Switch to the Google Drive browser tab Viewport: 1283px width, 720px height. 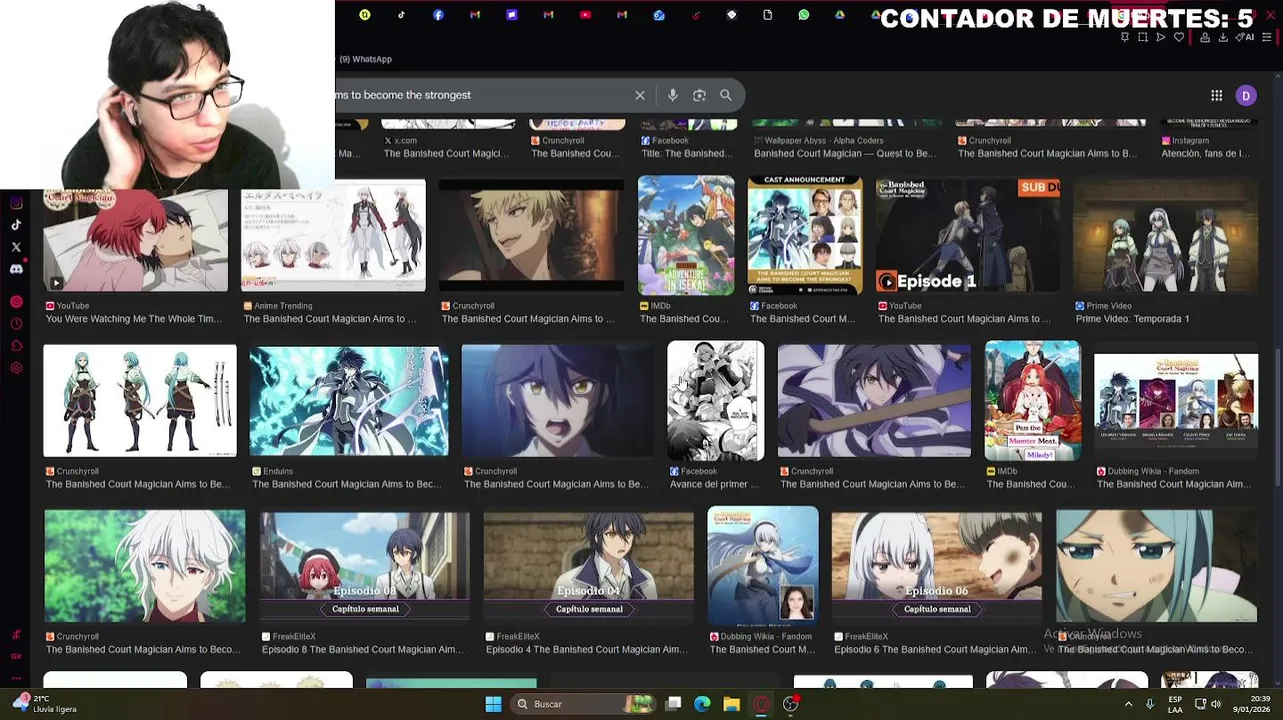tap(840, 15)
